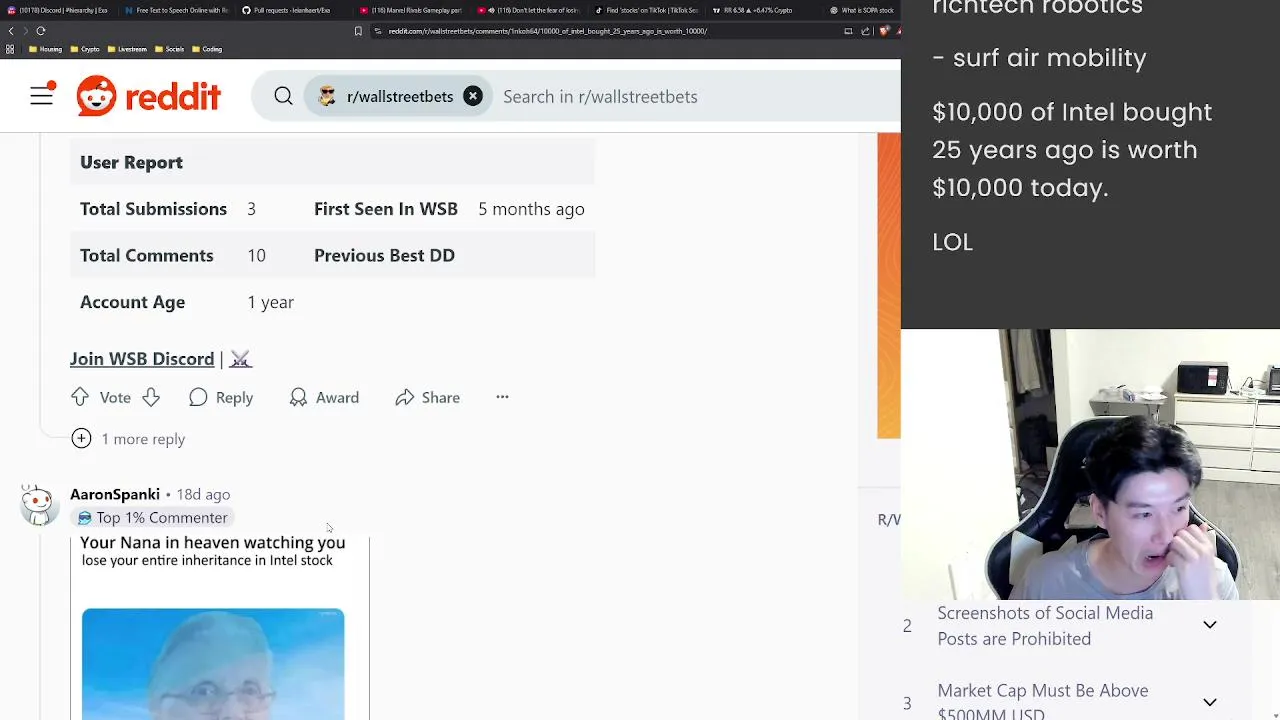Click the apps grid icon in bookmarks bar
Viewport: 1280px width, 720px height.
point(10,49)
